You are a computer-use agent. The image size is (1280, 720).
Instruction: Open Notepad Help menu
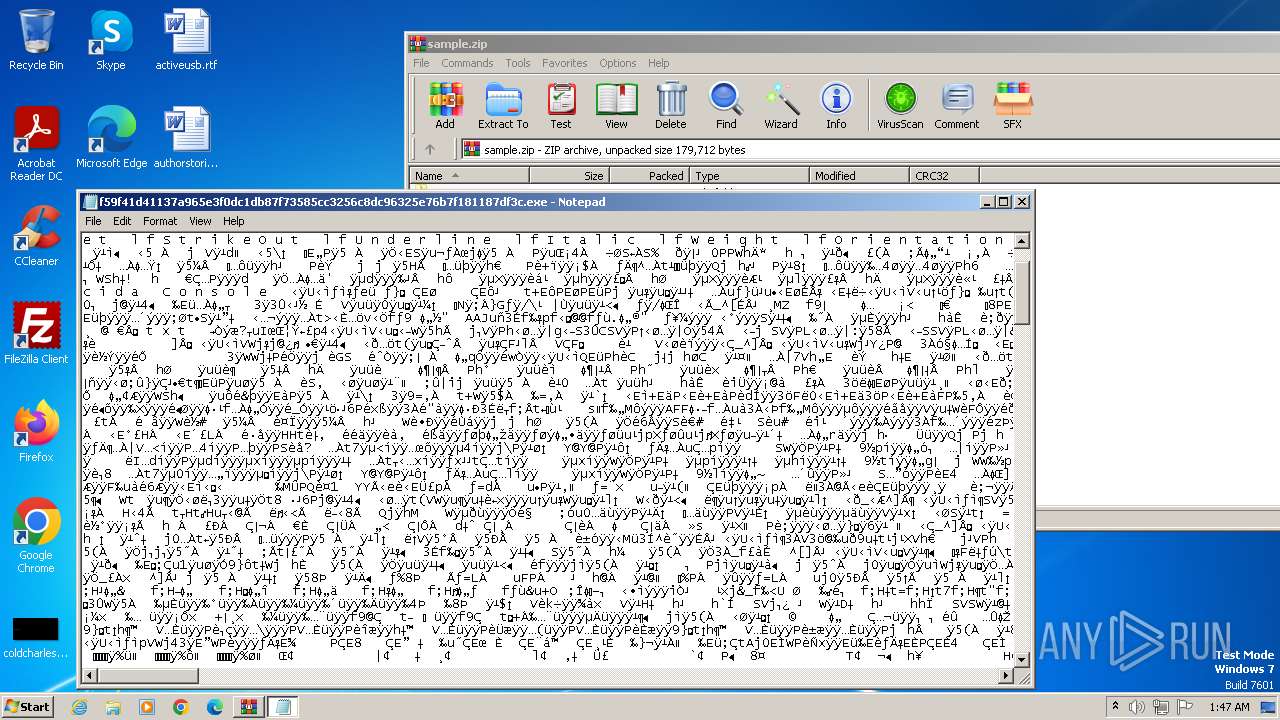(233, 221)
